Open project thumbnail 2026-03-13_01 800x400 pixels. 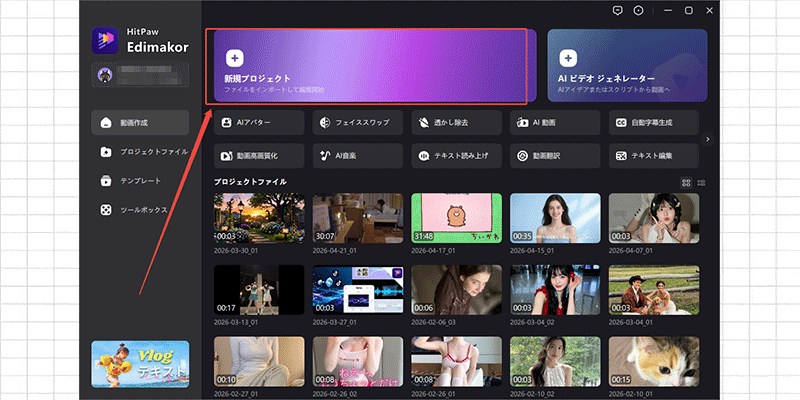click(259, 290)
